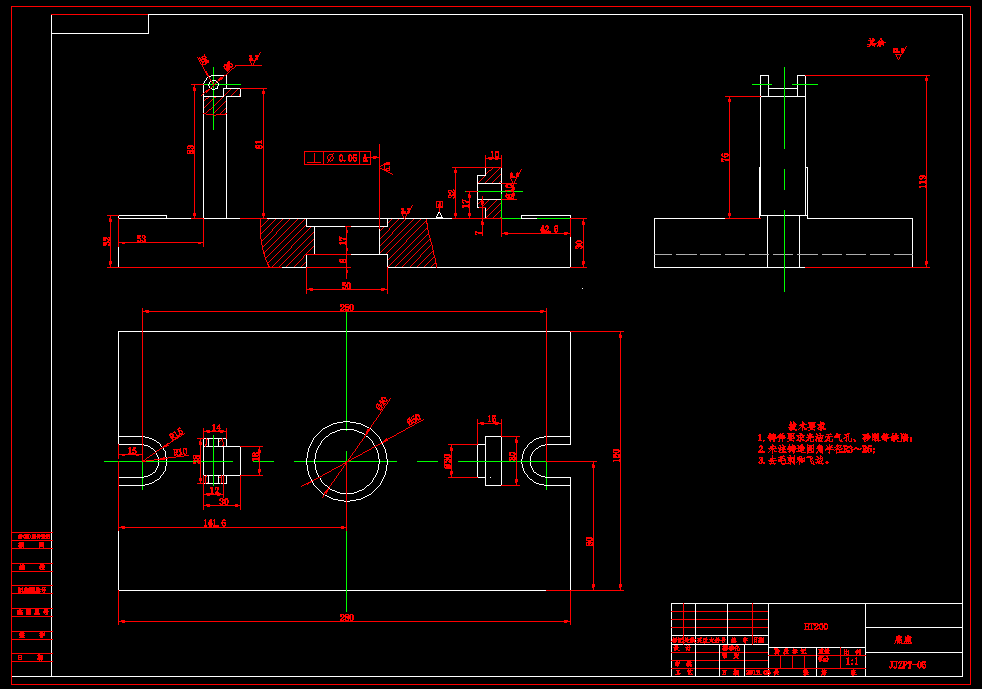The image size is (982, 689).
Task: Select the 141.6 dimension text
Action: (x=215, y=523)
